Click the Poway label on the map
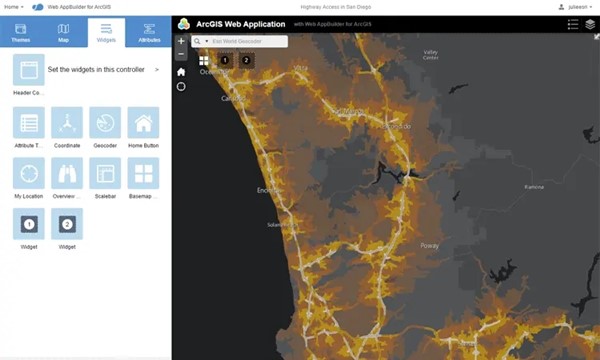The image size is (600, 360). click(429, 246)
